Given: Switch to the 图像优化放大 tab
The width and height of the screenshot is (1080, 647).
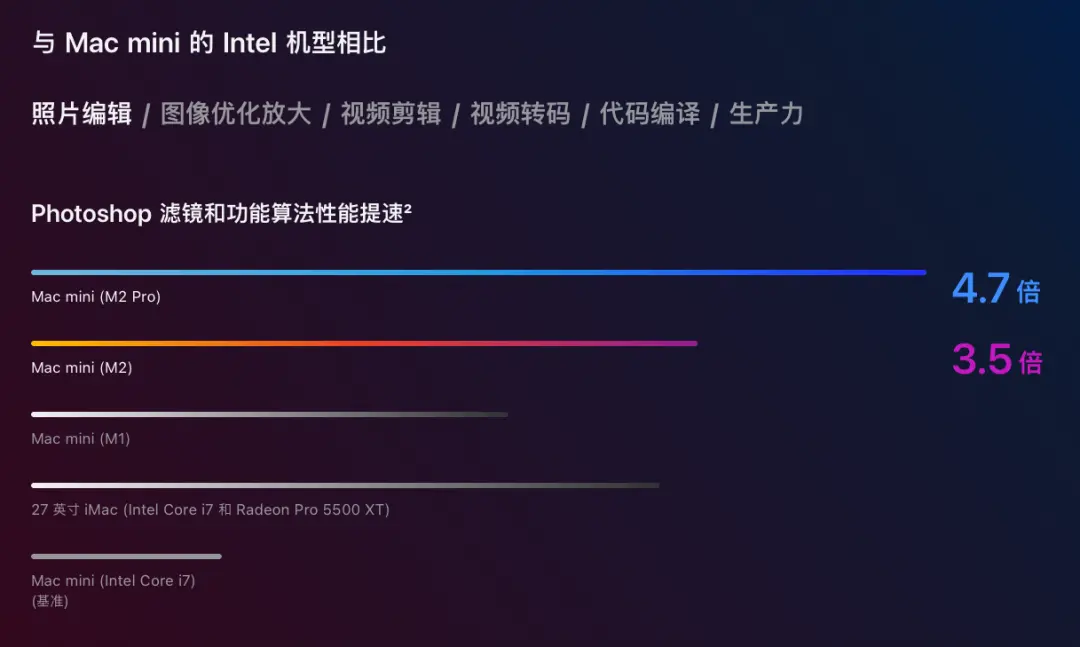Looking at the screenshot, I should pyautogui.click(x=236, y=114).
